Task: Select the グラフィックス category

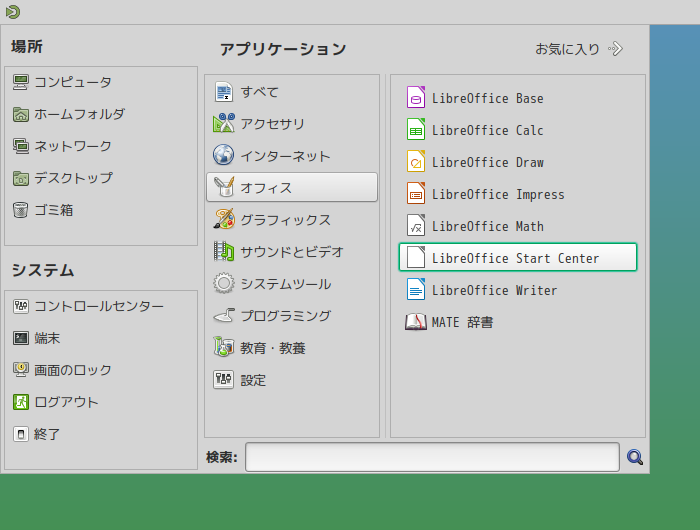Action: pos(292,219)
